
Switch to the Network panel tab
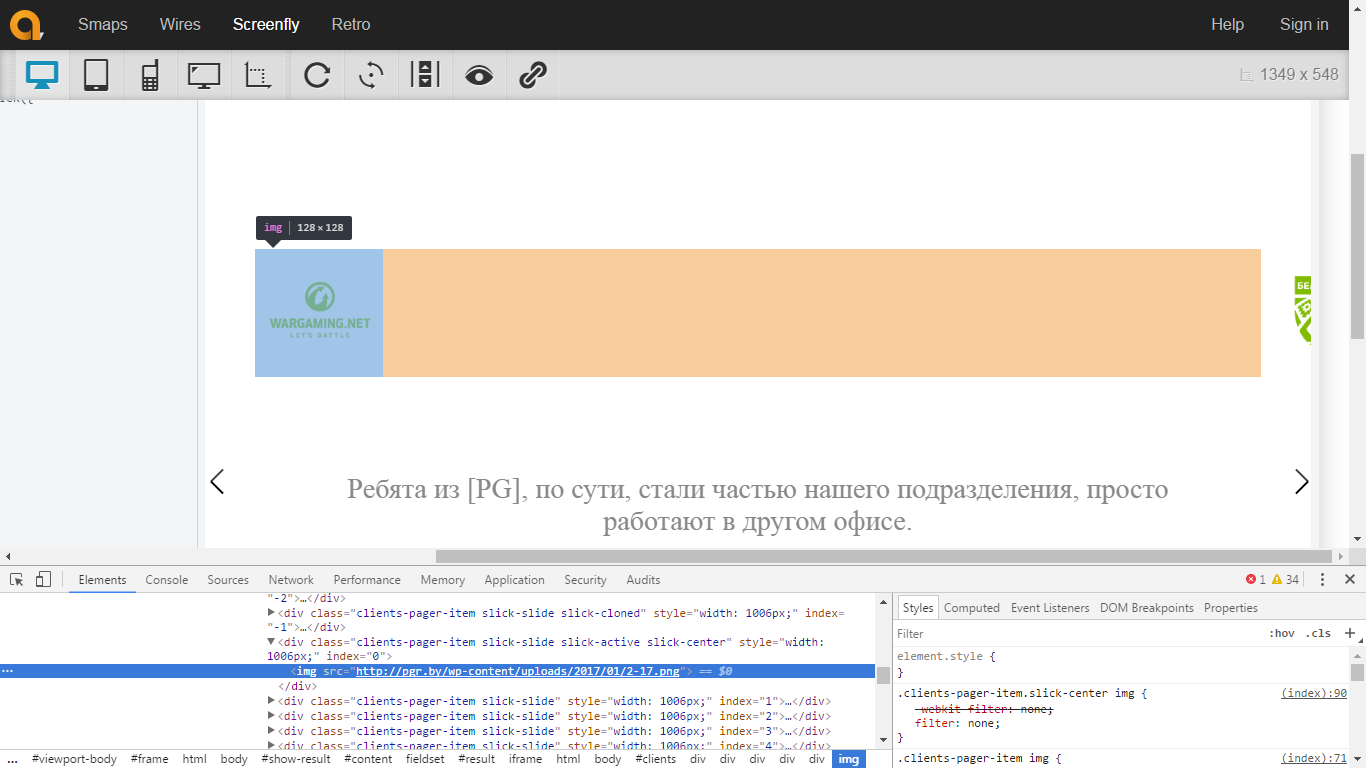(291, 580)
